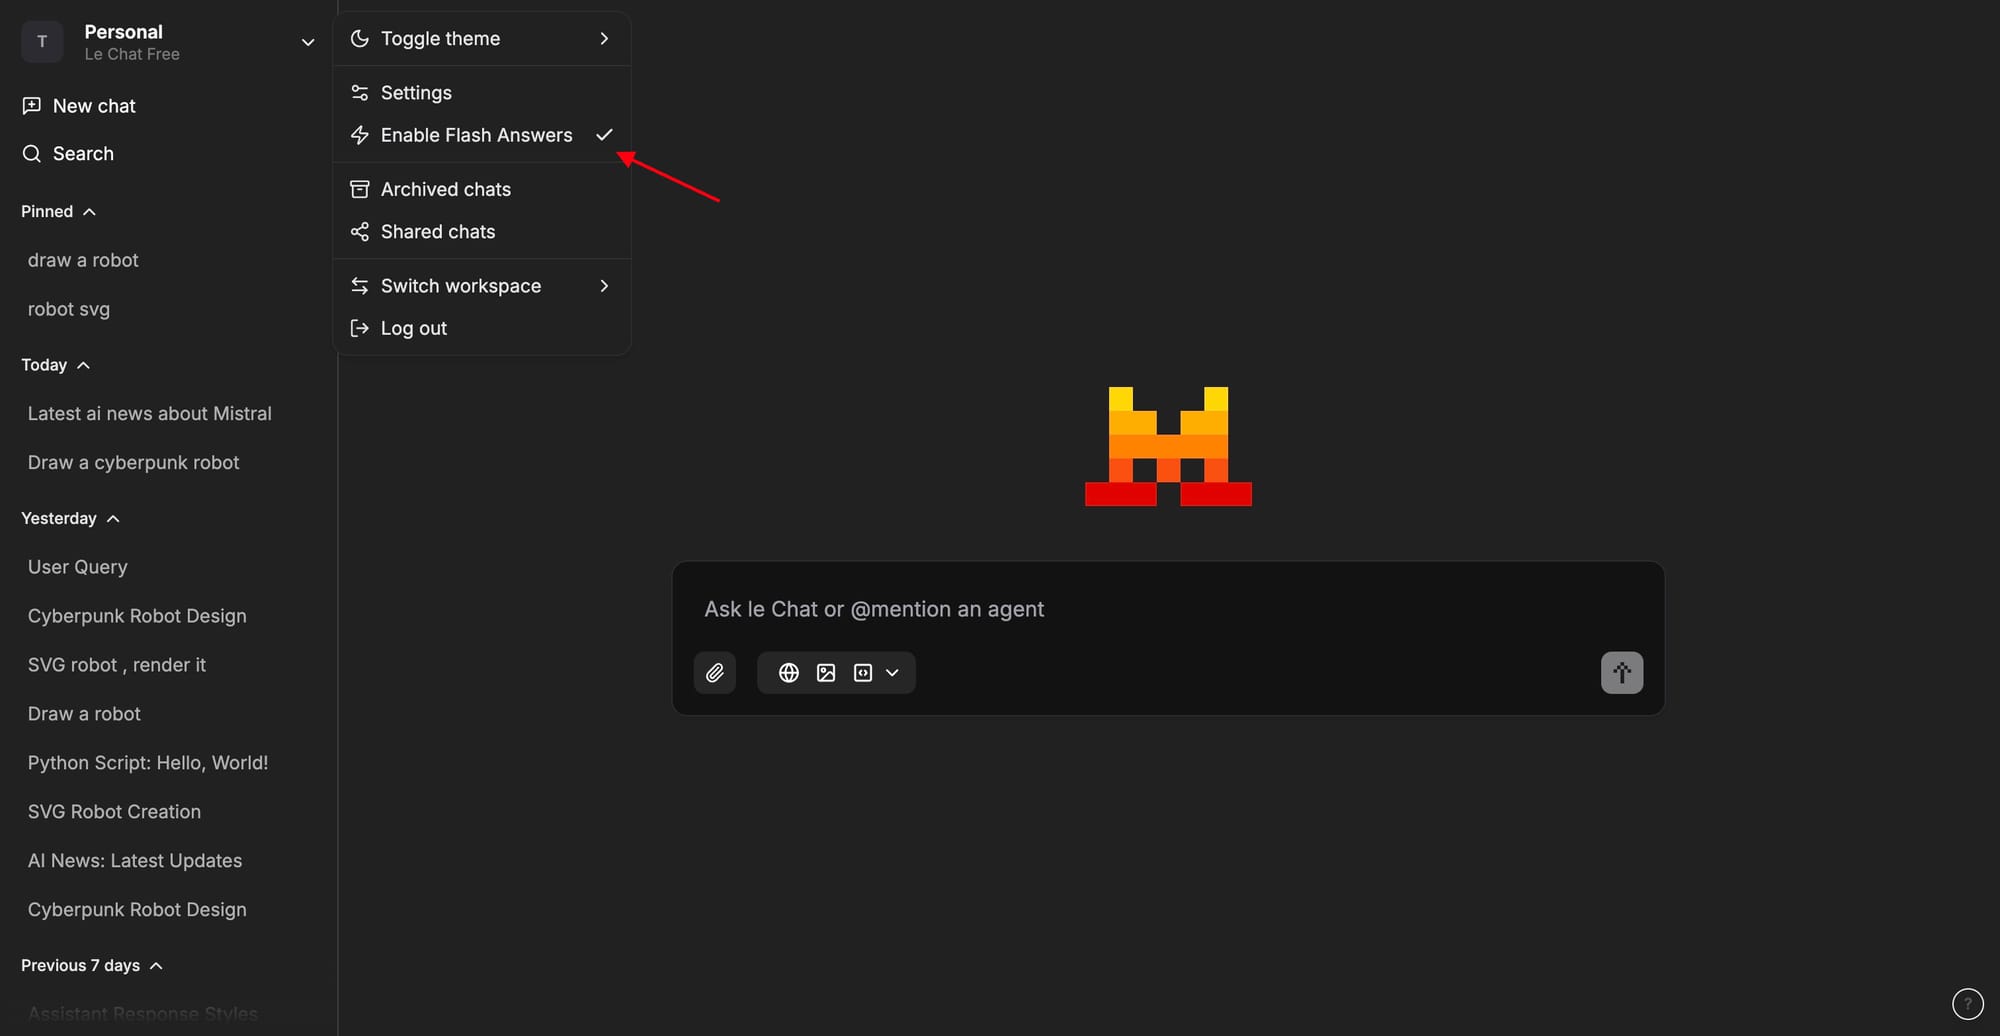Enable web search with the globe icon
This screenshot has width=2000, height=1036.
click(789, 673)
